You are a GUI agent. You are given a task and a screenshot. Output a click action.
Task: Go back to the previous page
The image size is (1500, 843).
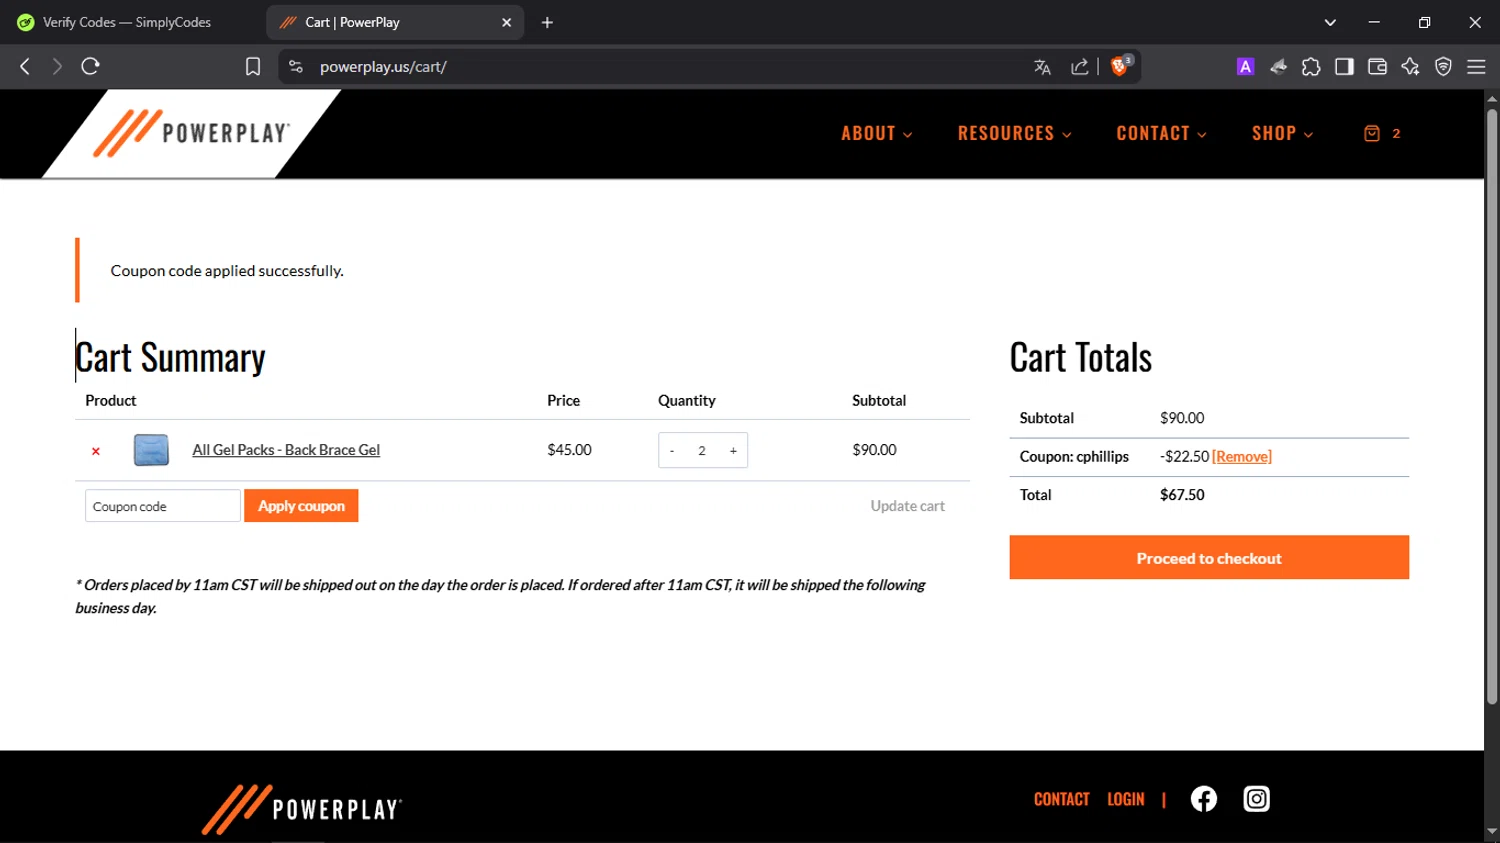point(25,67)
